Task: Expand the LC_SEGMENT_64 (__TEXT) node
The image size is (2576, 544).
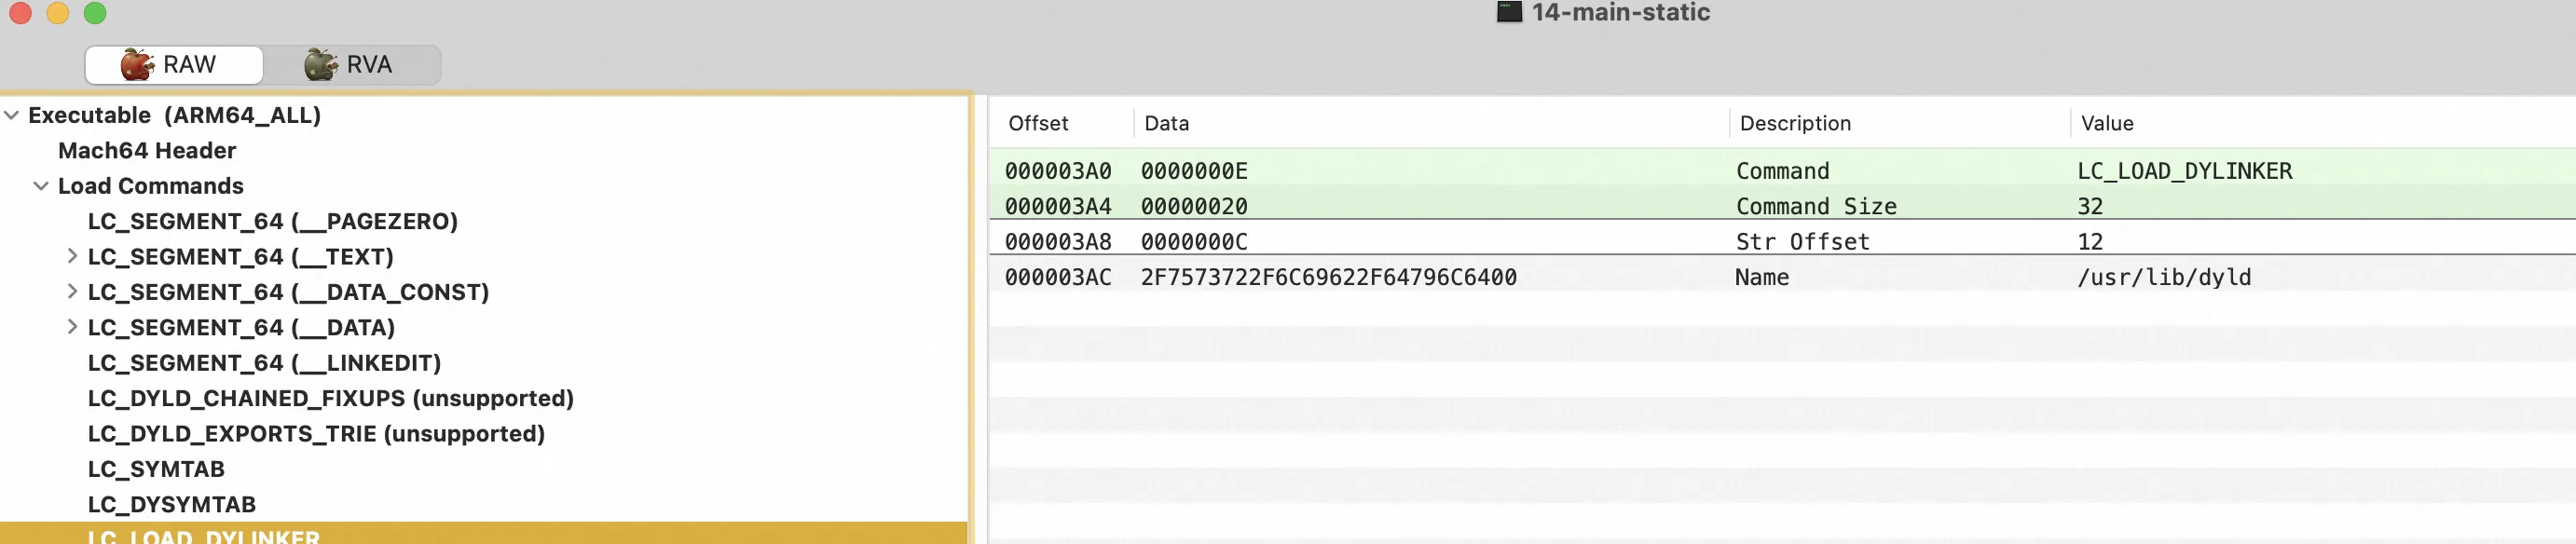Action: (x=72, y=257)
